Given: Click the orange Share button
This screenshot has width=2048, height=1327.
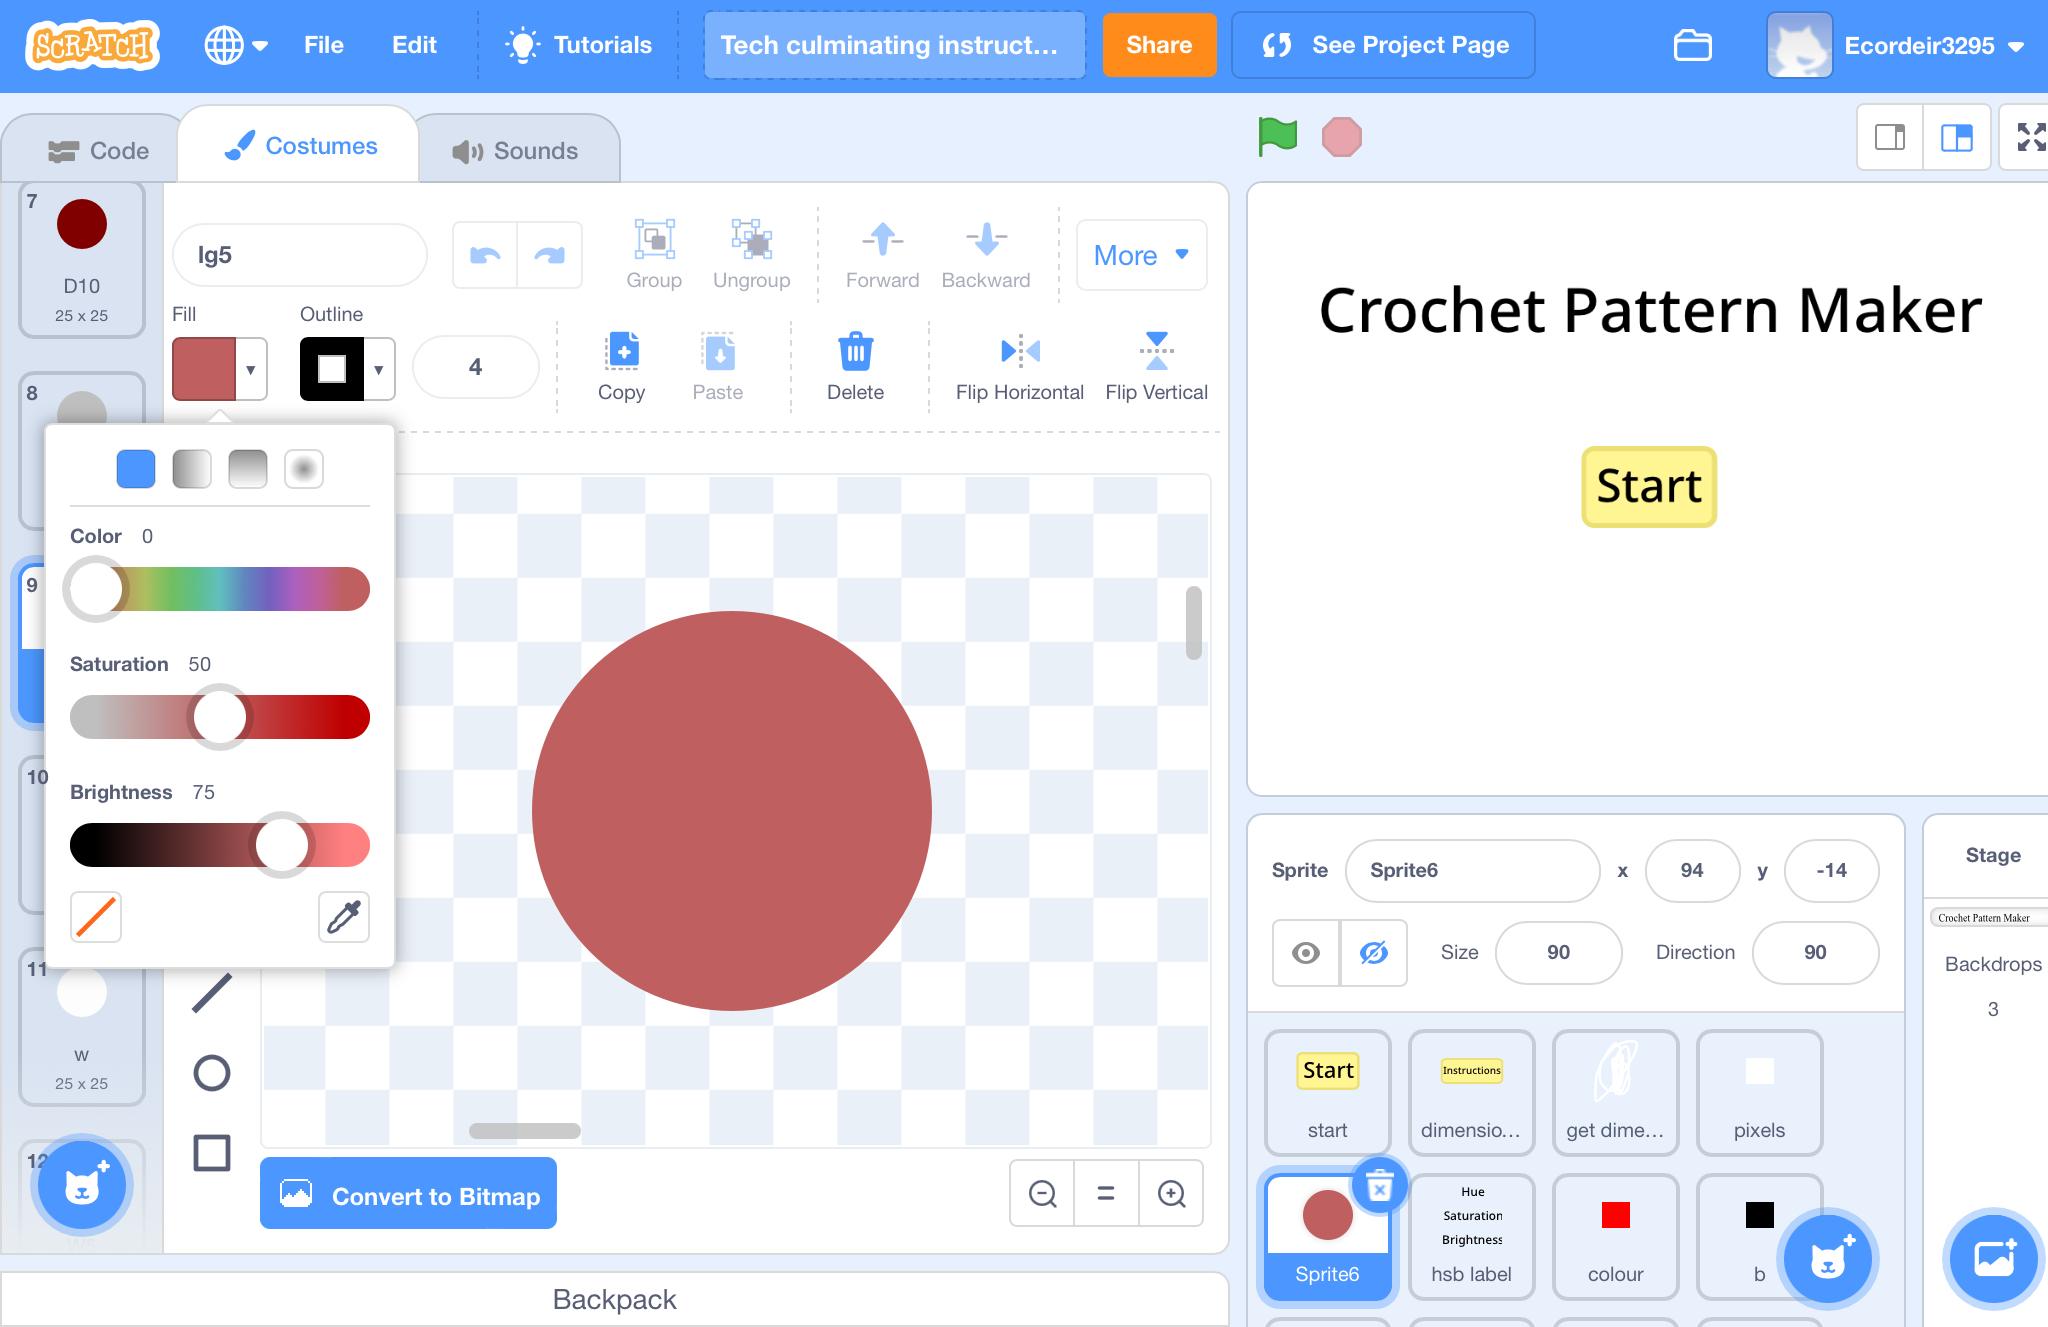Looking at the screenshot, I should [x=1158, y=45].
